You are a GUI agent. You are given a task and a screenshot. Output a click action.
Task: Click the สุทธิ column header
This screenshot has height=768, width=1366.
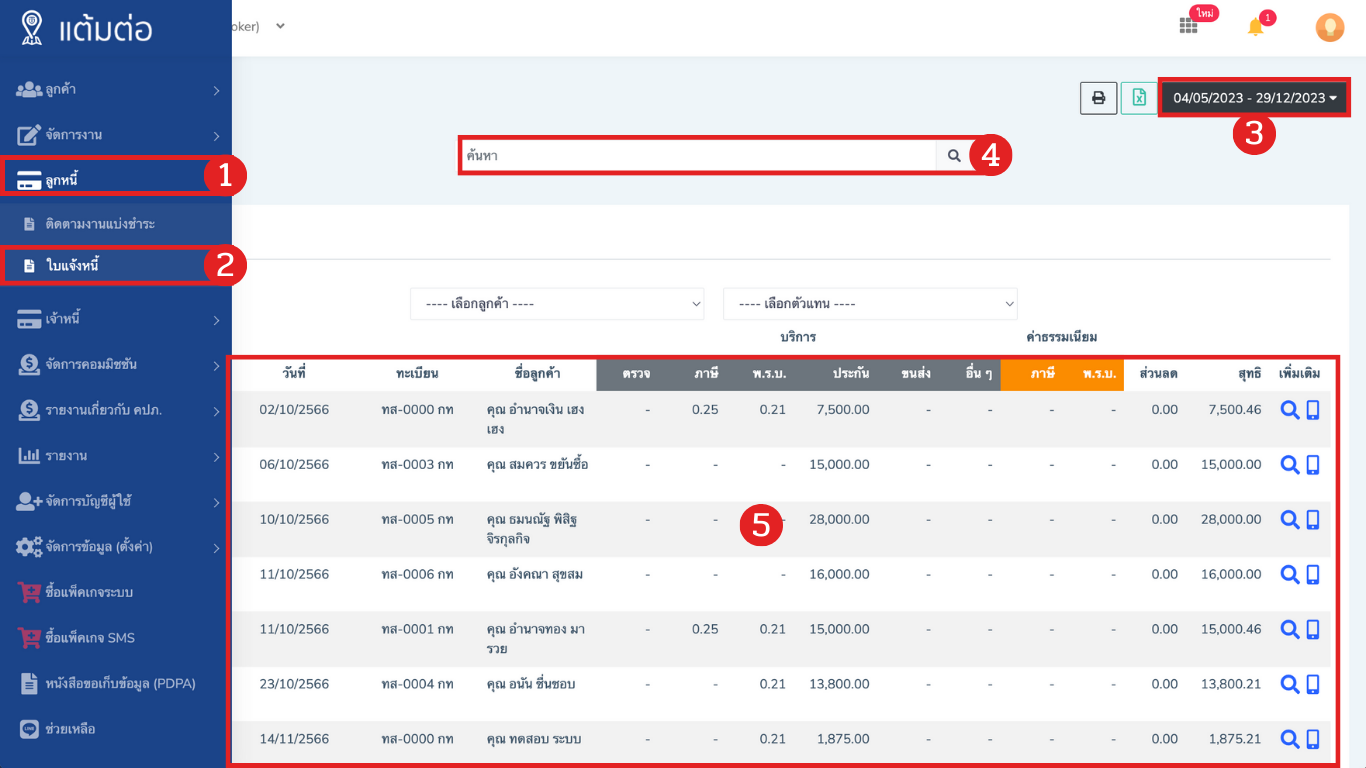pos(1250,374)
